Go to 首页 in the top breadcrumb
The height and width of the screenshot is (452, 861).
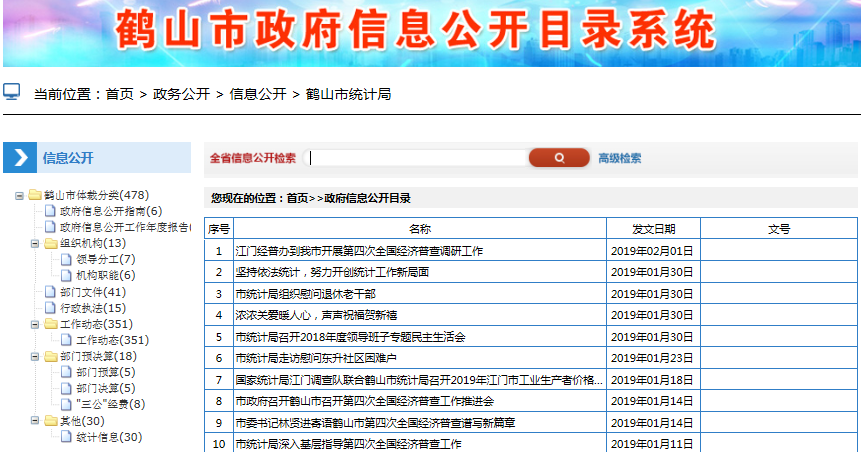[119, 94]
